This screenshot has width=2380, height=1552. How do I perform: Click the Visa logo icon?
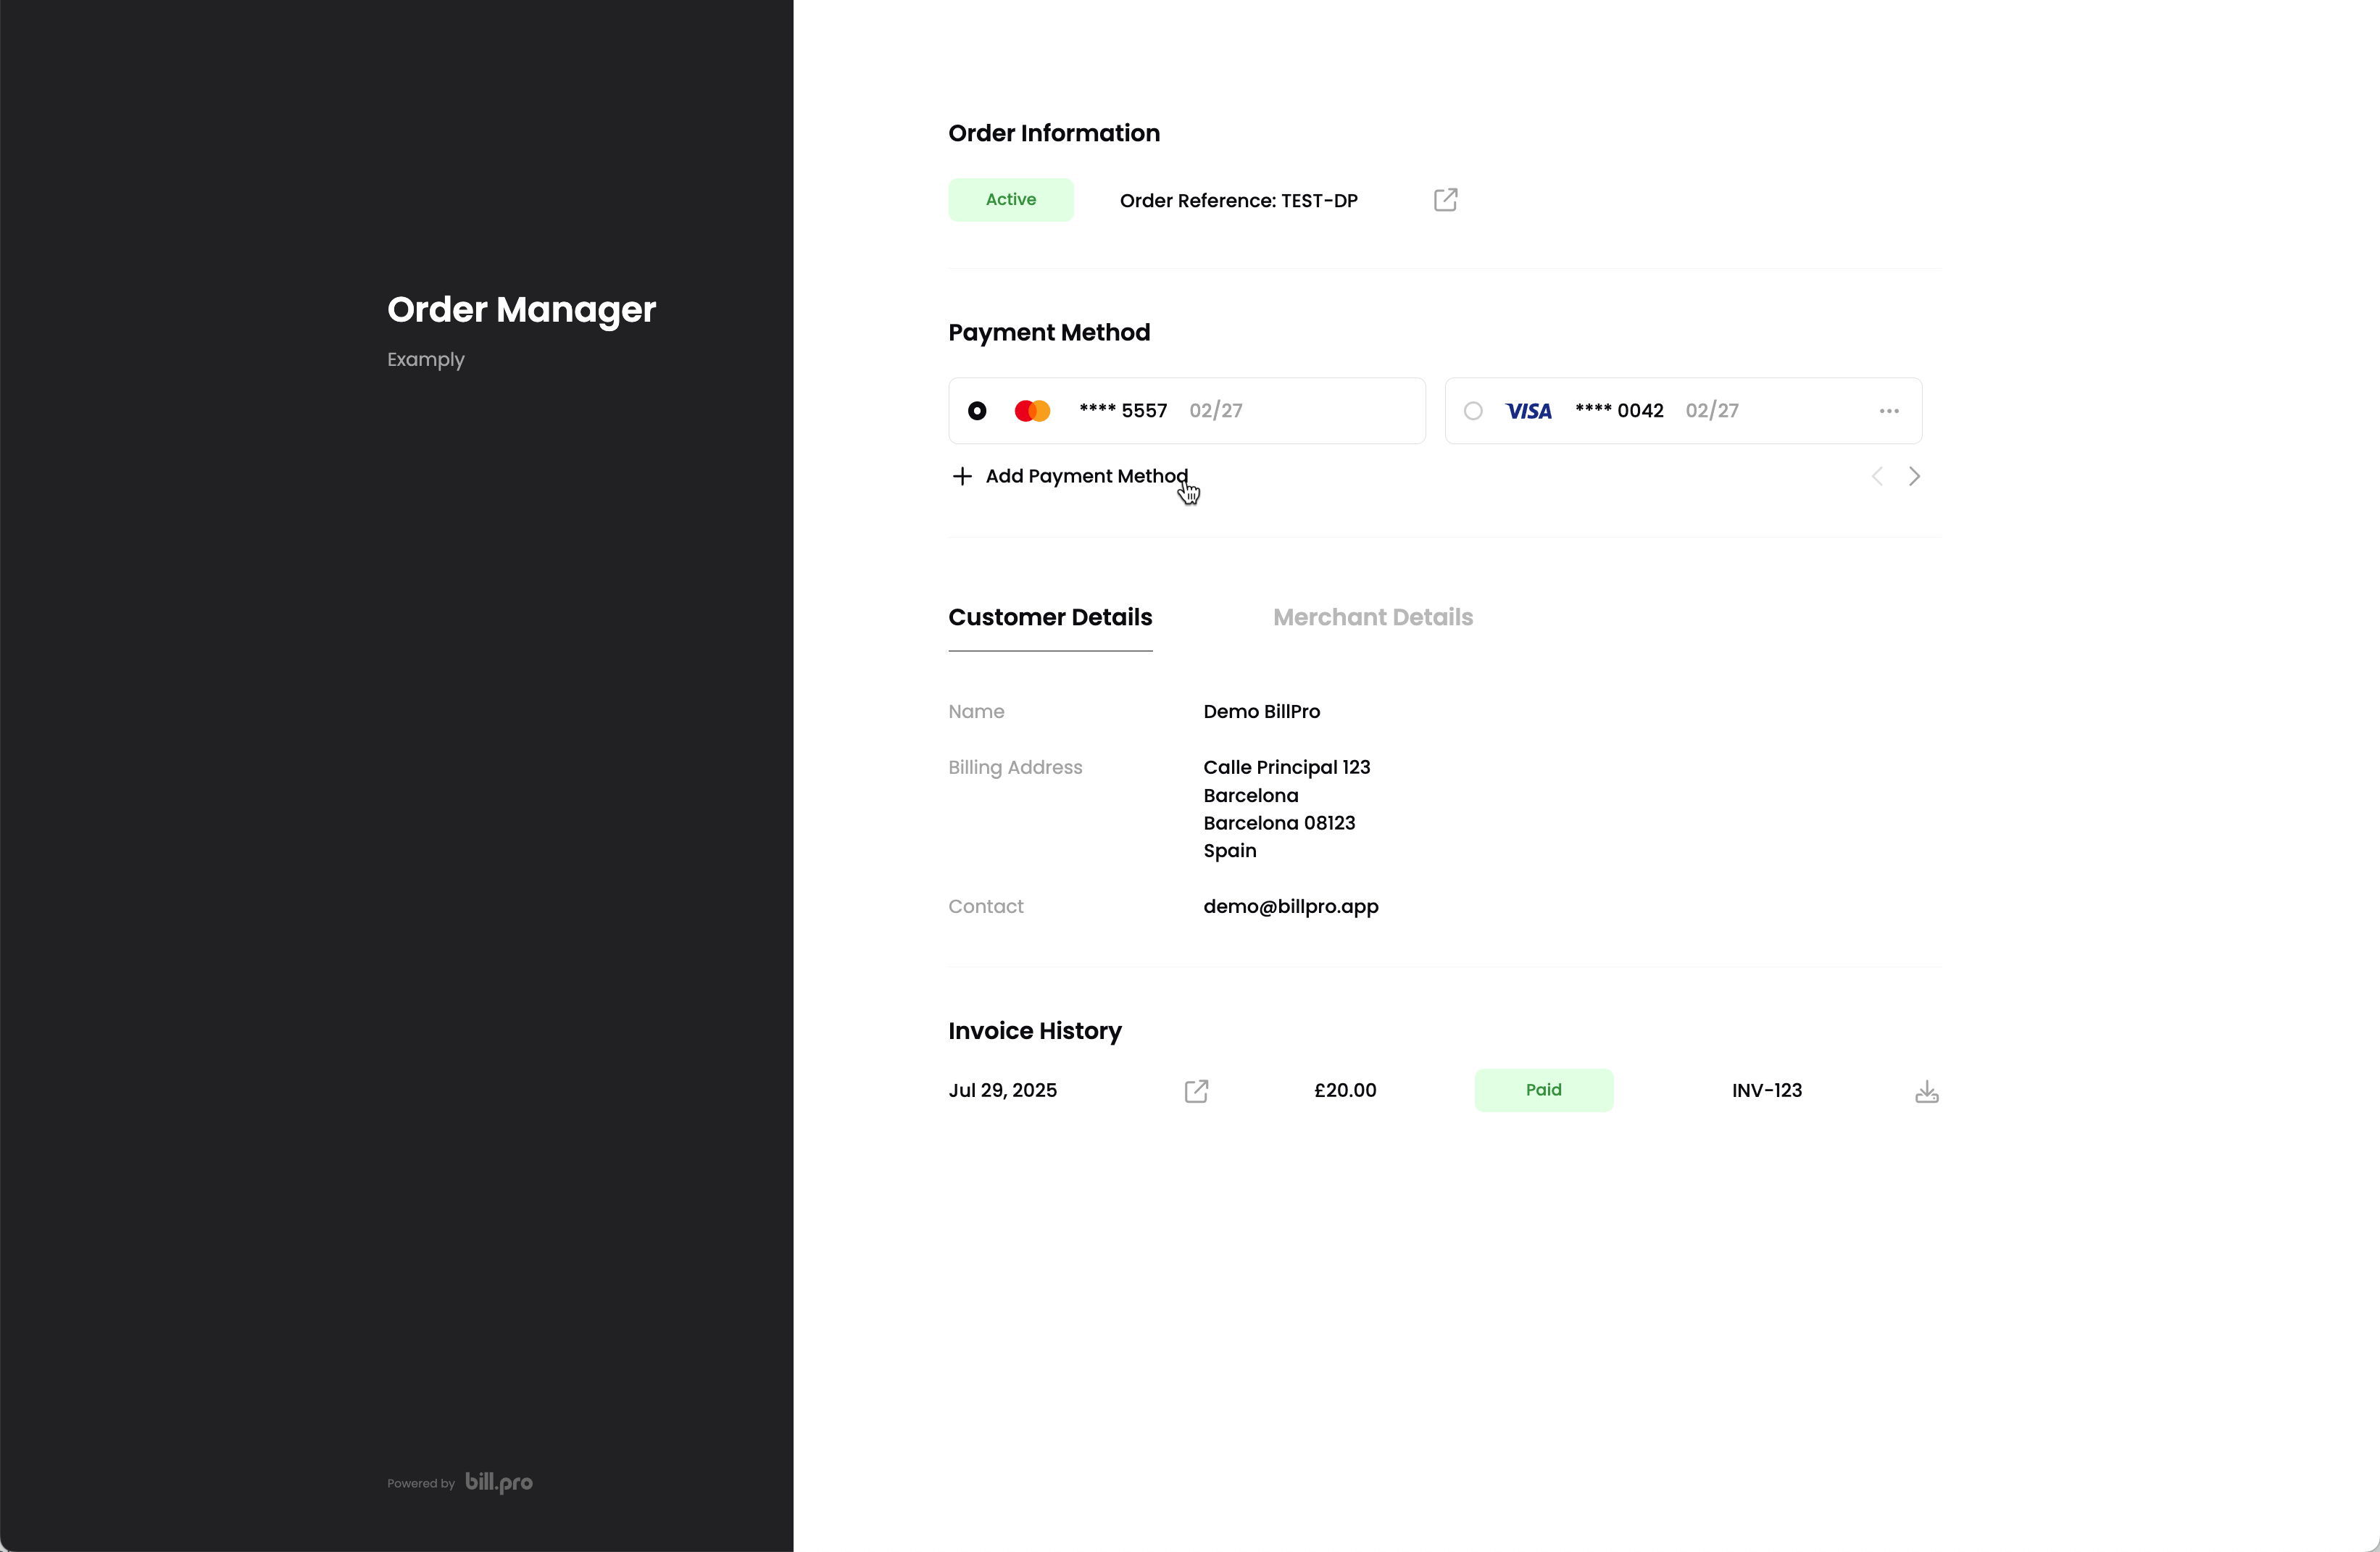click(x=1528, y=411)
